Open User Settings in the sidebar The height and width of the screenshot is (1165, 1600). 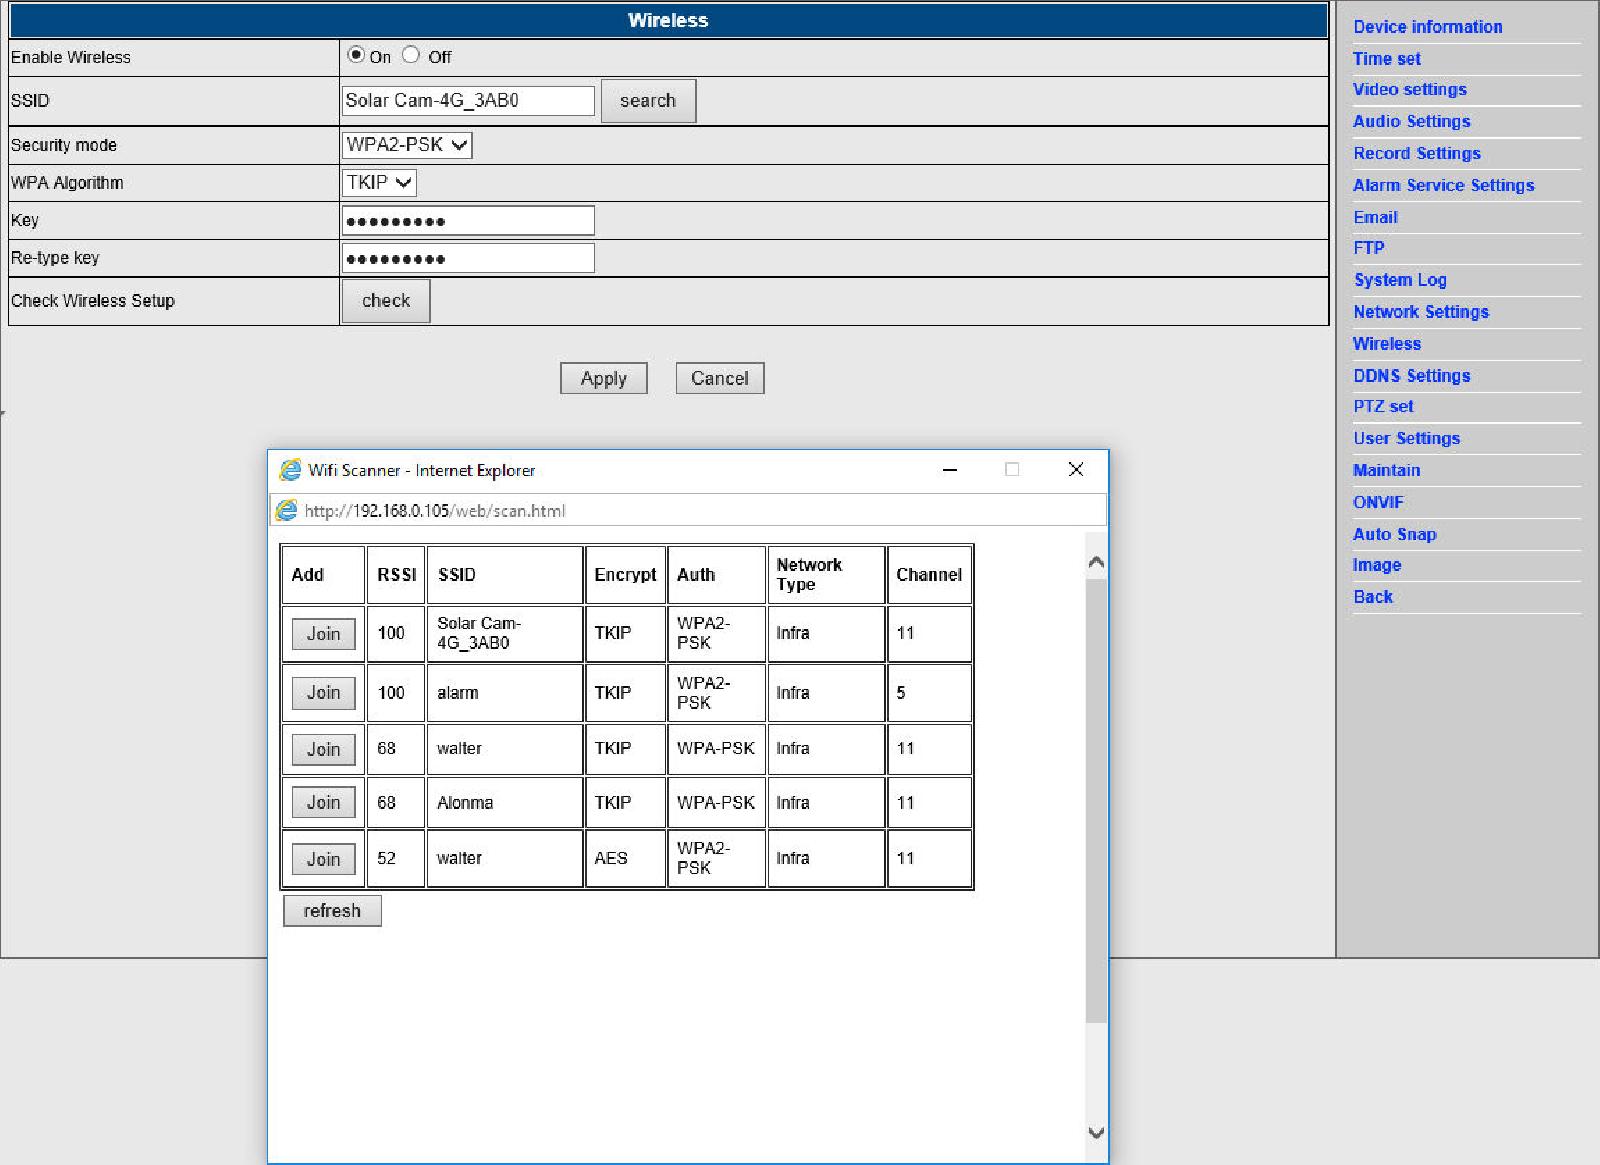1406,438
